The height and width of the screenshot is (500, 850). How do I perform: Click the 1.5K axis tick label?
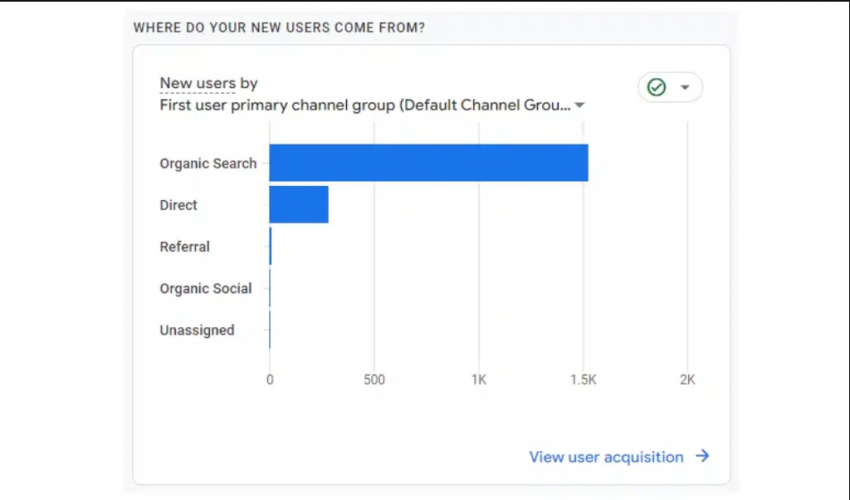pos(583,380)
